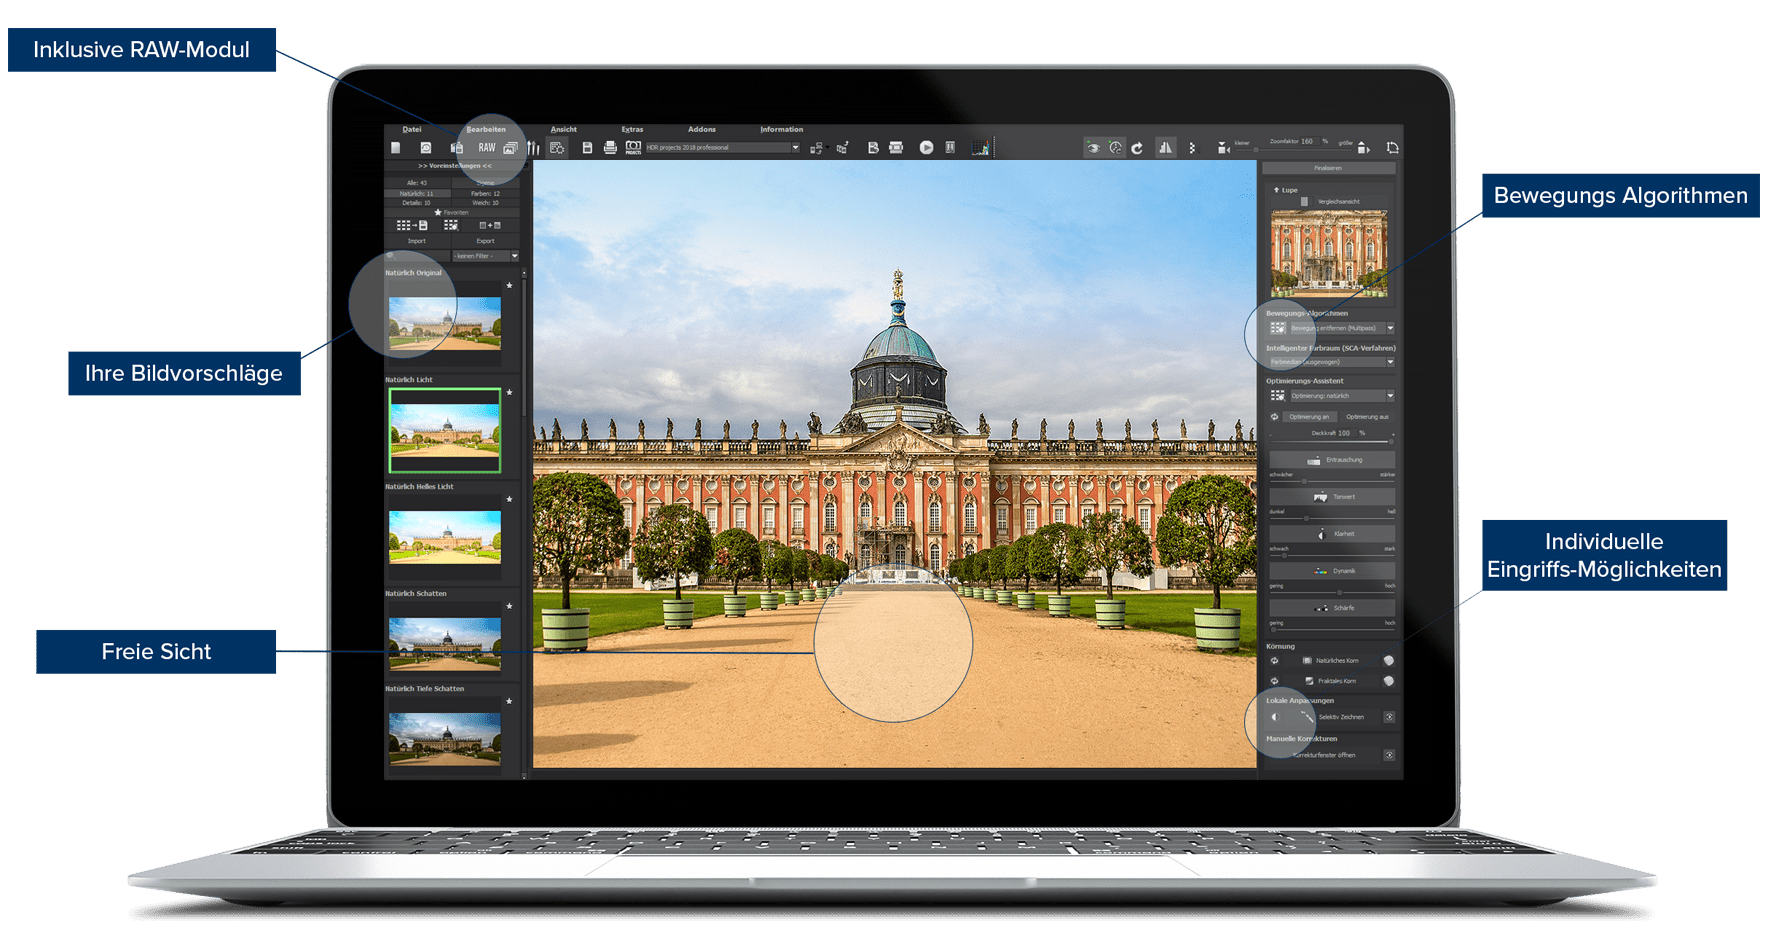Screen dimensions: 1770x951
Task: Click the zoom smaller icon
Action: (1224, 148)
